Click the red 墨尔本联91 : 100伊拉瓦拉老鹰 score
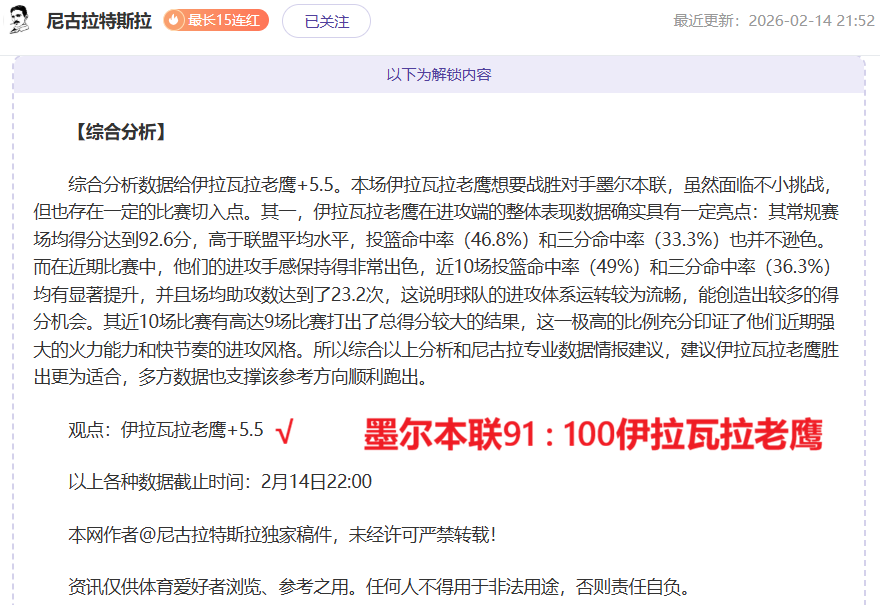This screenshot has width=880, height=605. point(592,435)
